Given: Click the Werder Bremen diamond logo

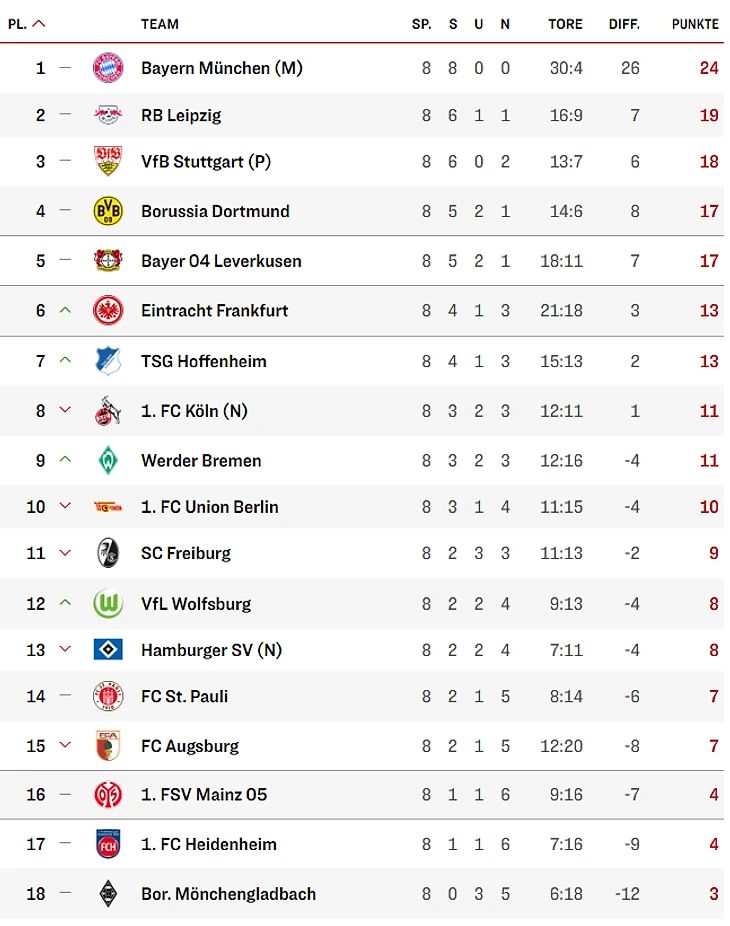Looking at the screenshot, I should pyautogui.click(x=108, y=461).
